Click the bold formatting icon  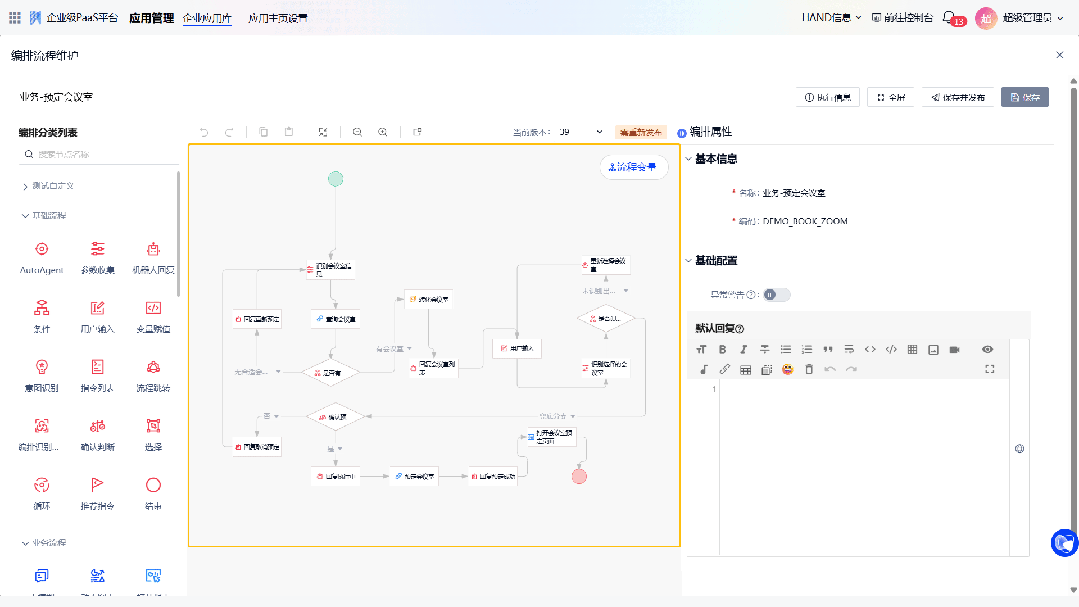click(722, 349)
